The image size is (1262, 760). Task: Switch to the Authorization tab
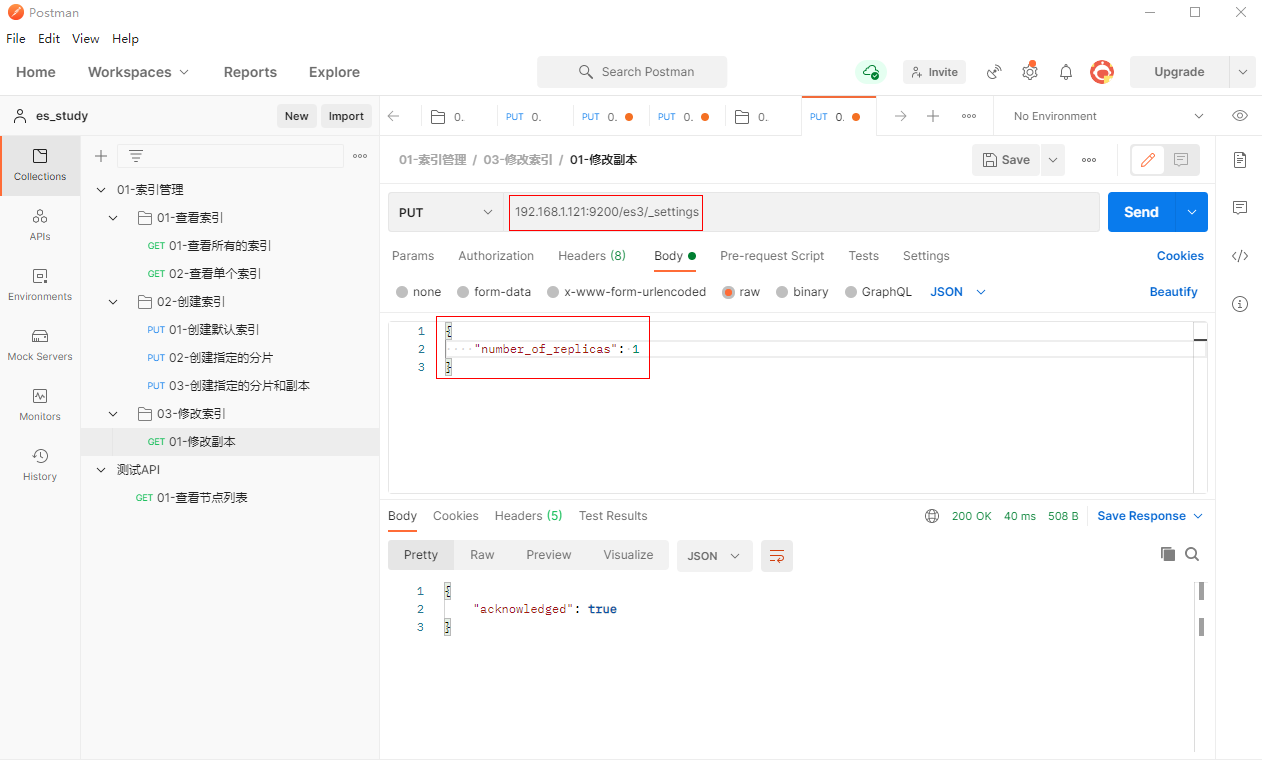pyautogui.click(x=496, y=256)
